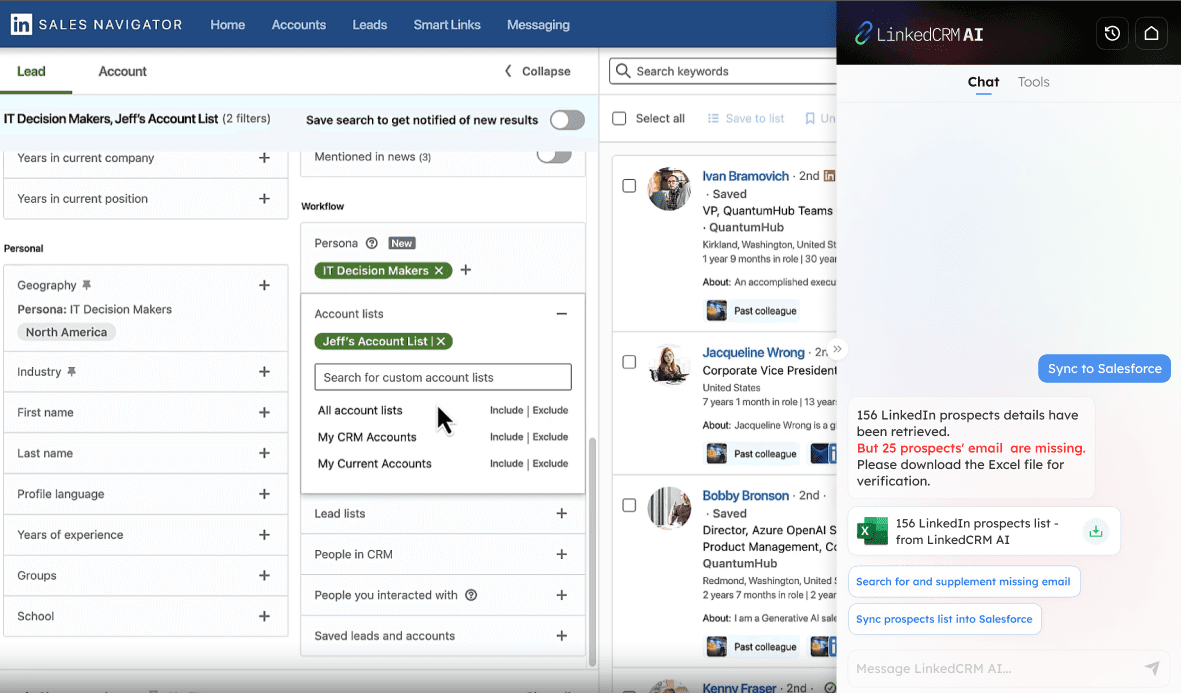This screenshot has width=1181, height=693.
Task: Expand Industry filter
Action: point(264,371)
